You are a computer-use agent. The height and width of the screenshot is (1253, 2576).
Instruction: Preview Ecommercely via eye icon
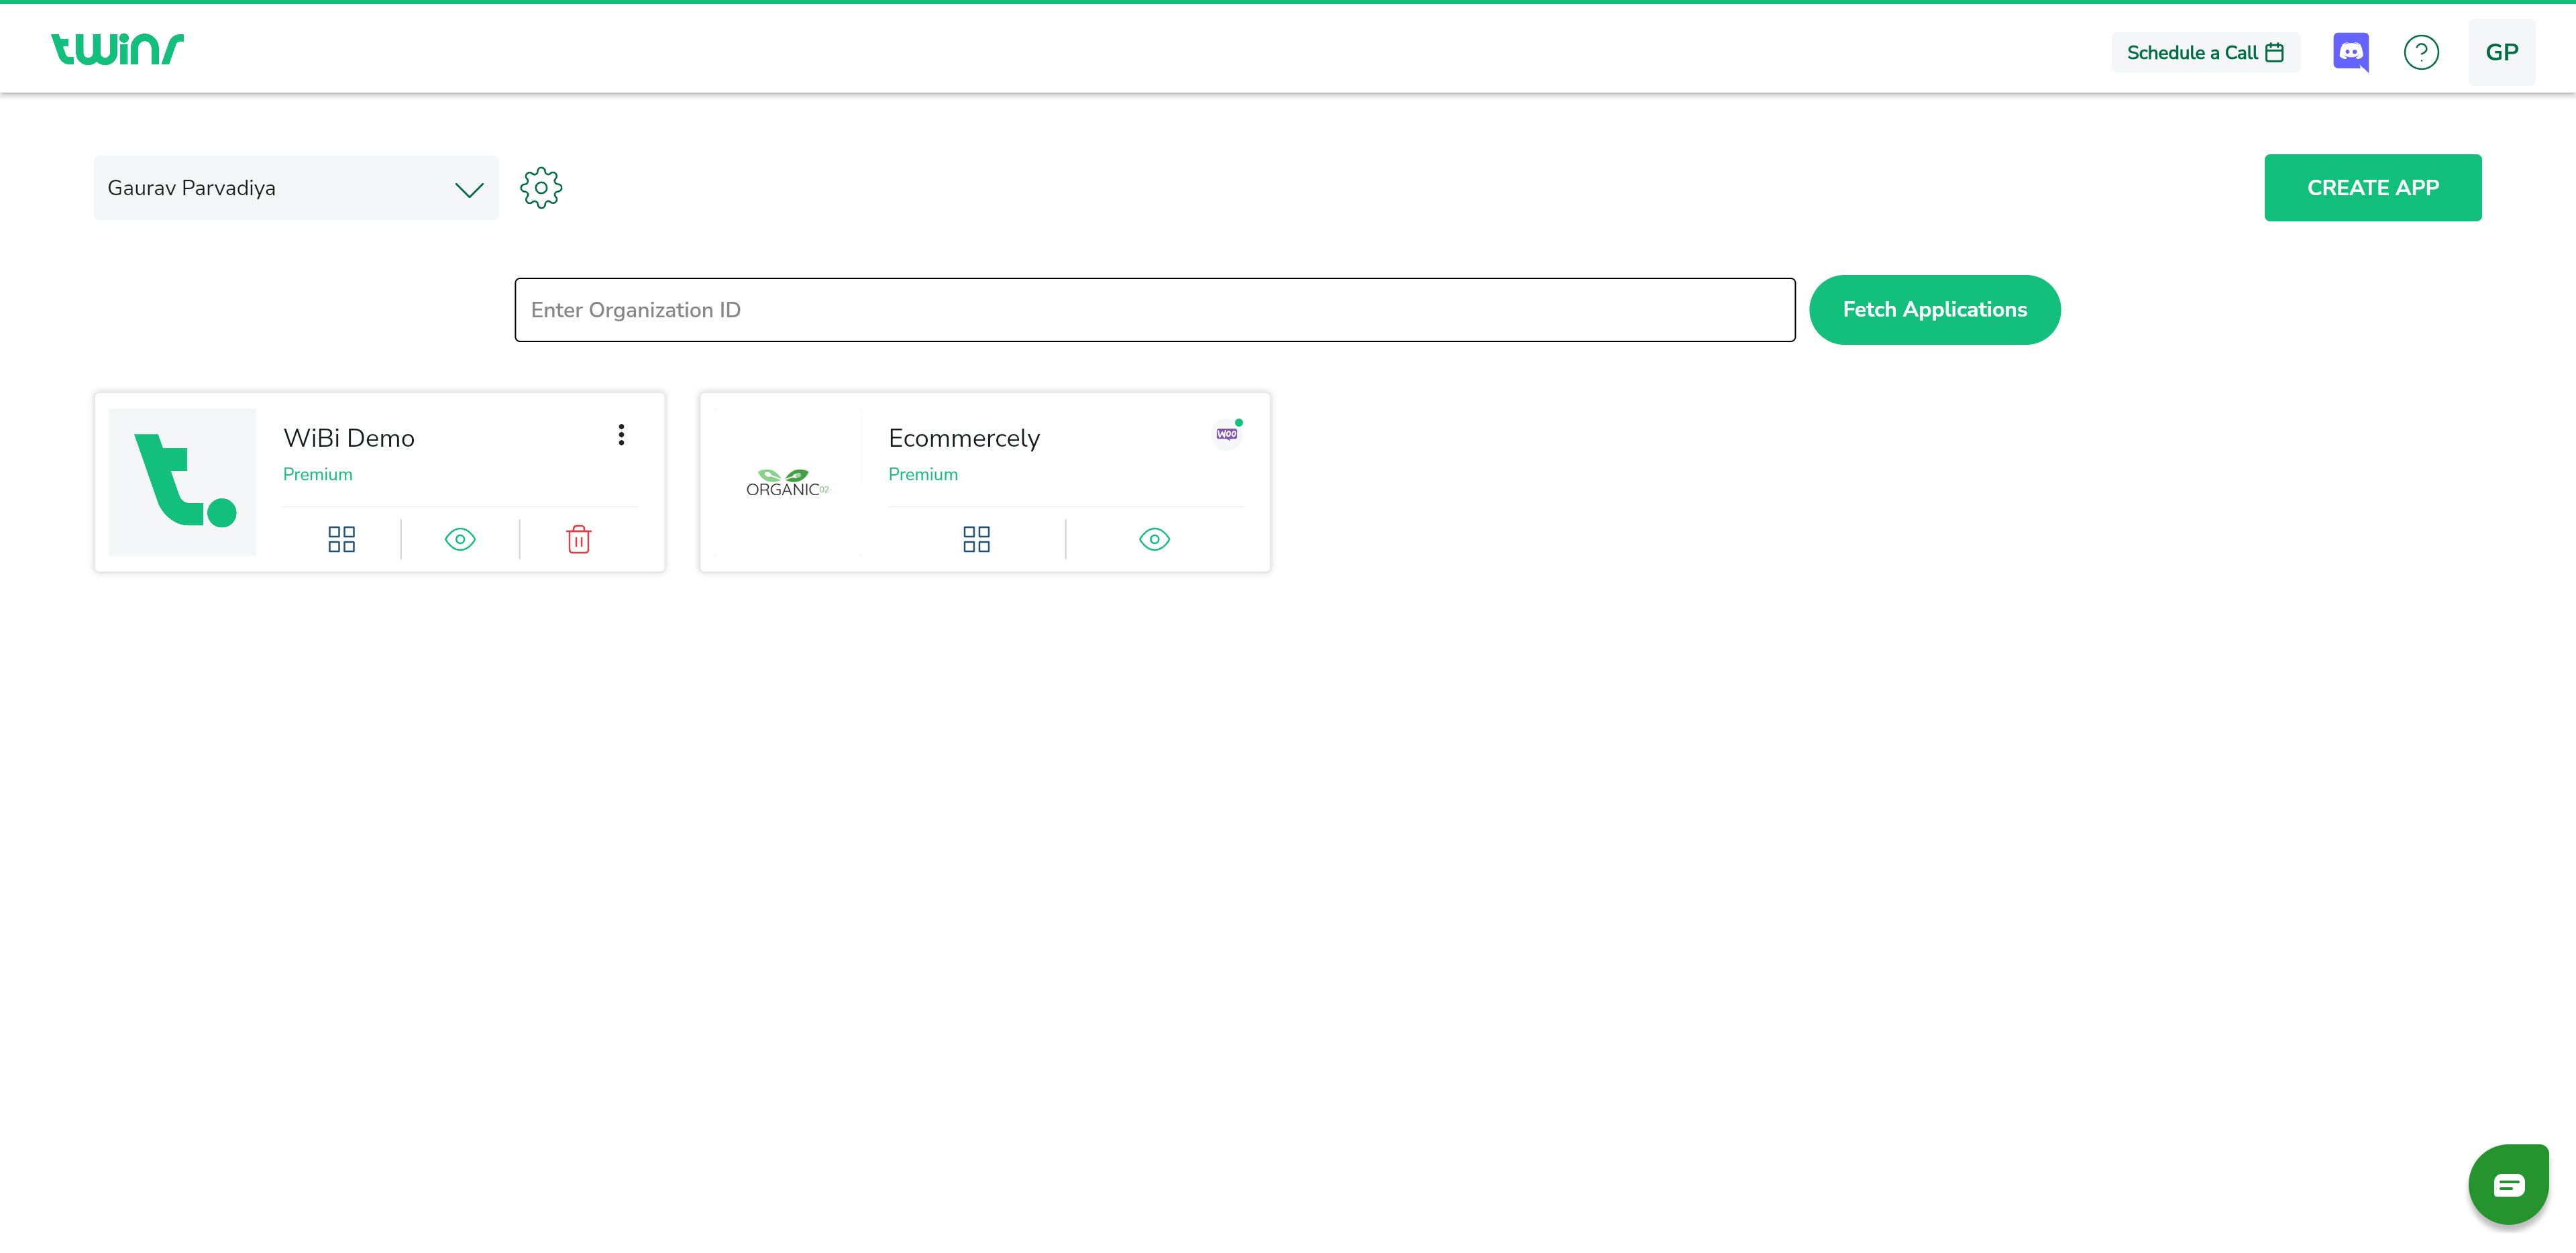click(1154, 539)
